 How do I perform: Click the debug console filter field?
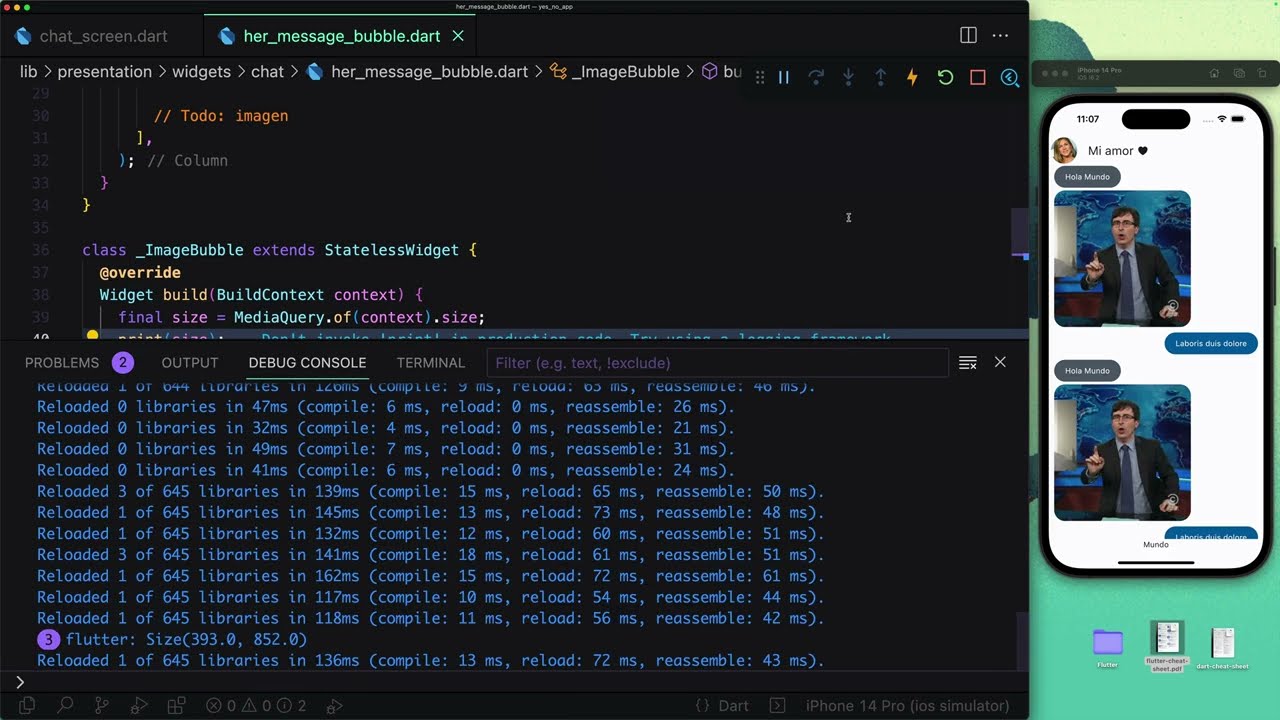(717, 363)
